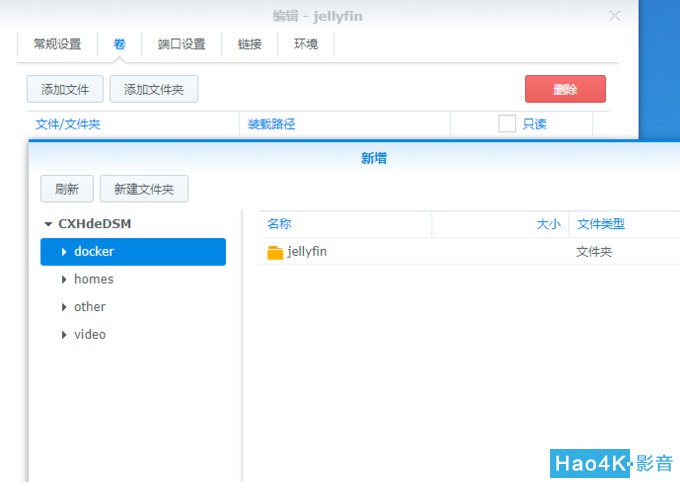Open the 端口设置 tab
The height and width of the screenshot is (482, 680).
181,44
